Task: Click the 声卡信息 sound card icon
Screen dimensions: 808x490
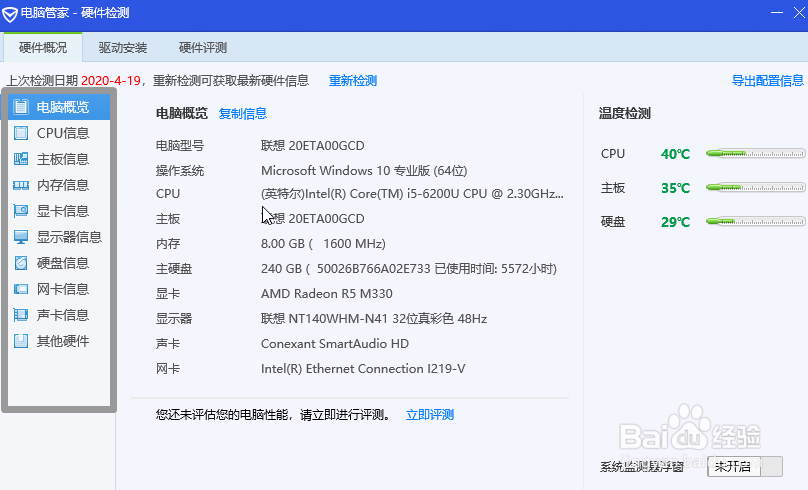Action: pos(21,315)
